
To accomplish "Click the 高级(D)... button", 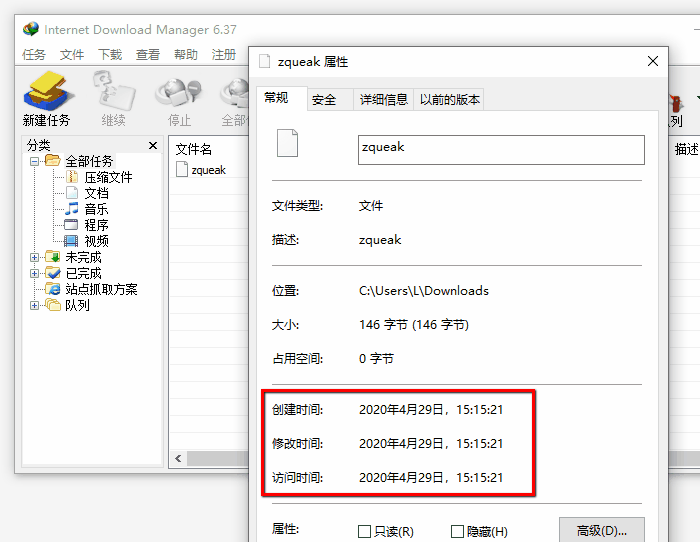I will 601,530.
